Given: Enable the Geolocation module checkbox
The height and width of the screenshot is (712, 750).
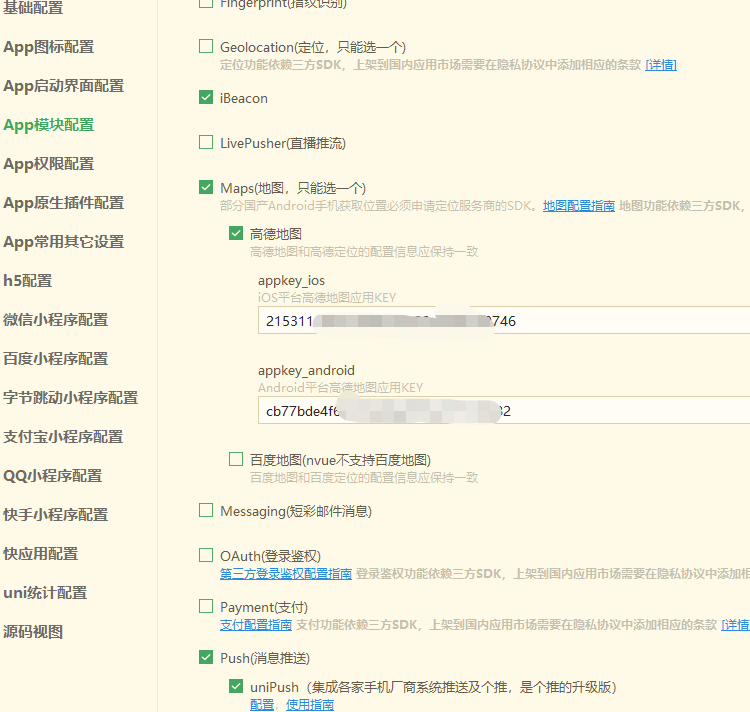Looking at the screenshot, I should [206, 46].
